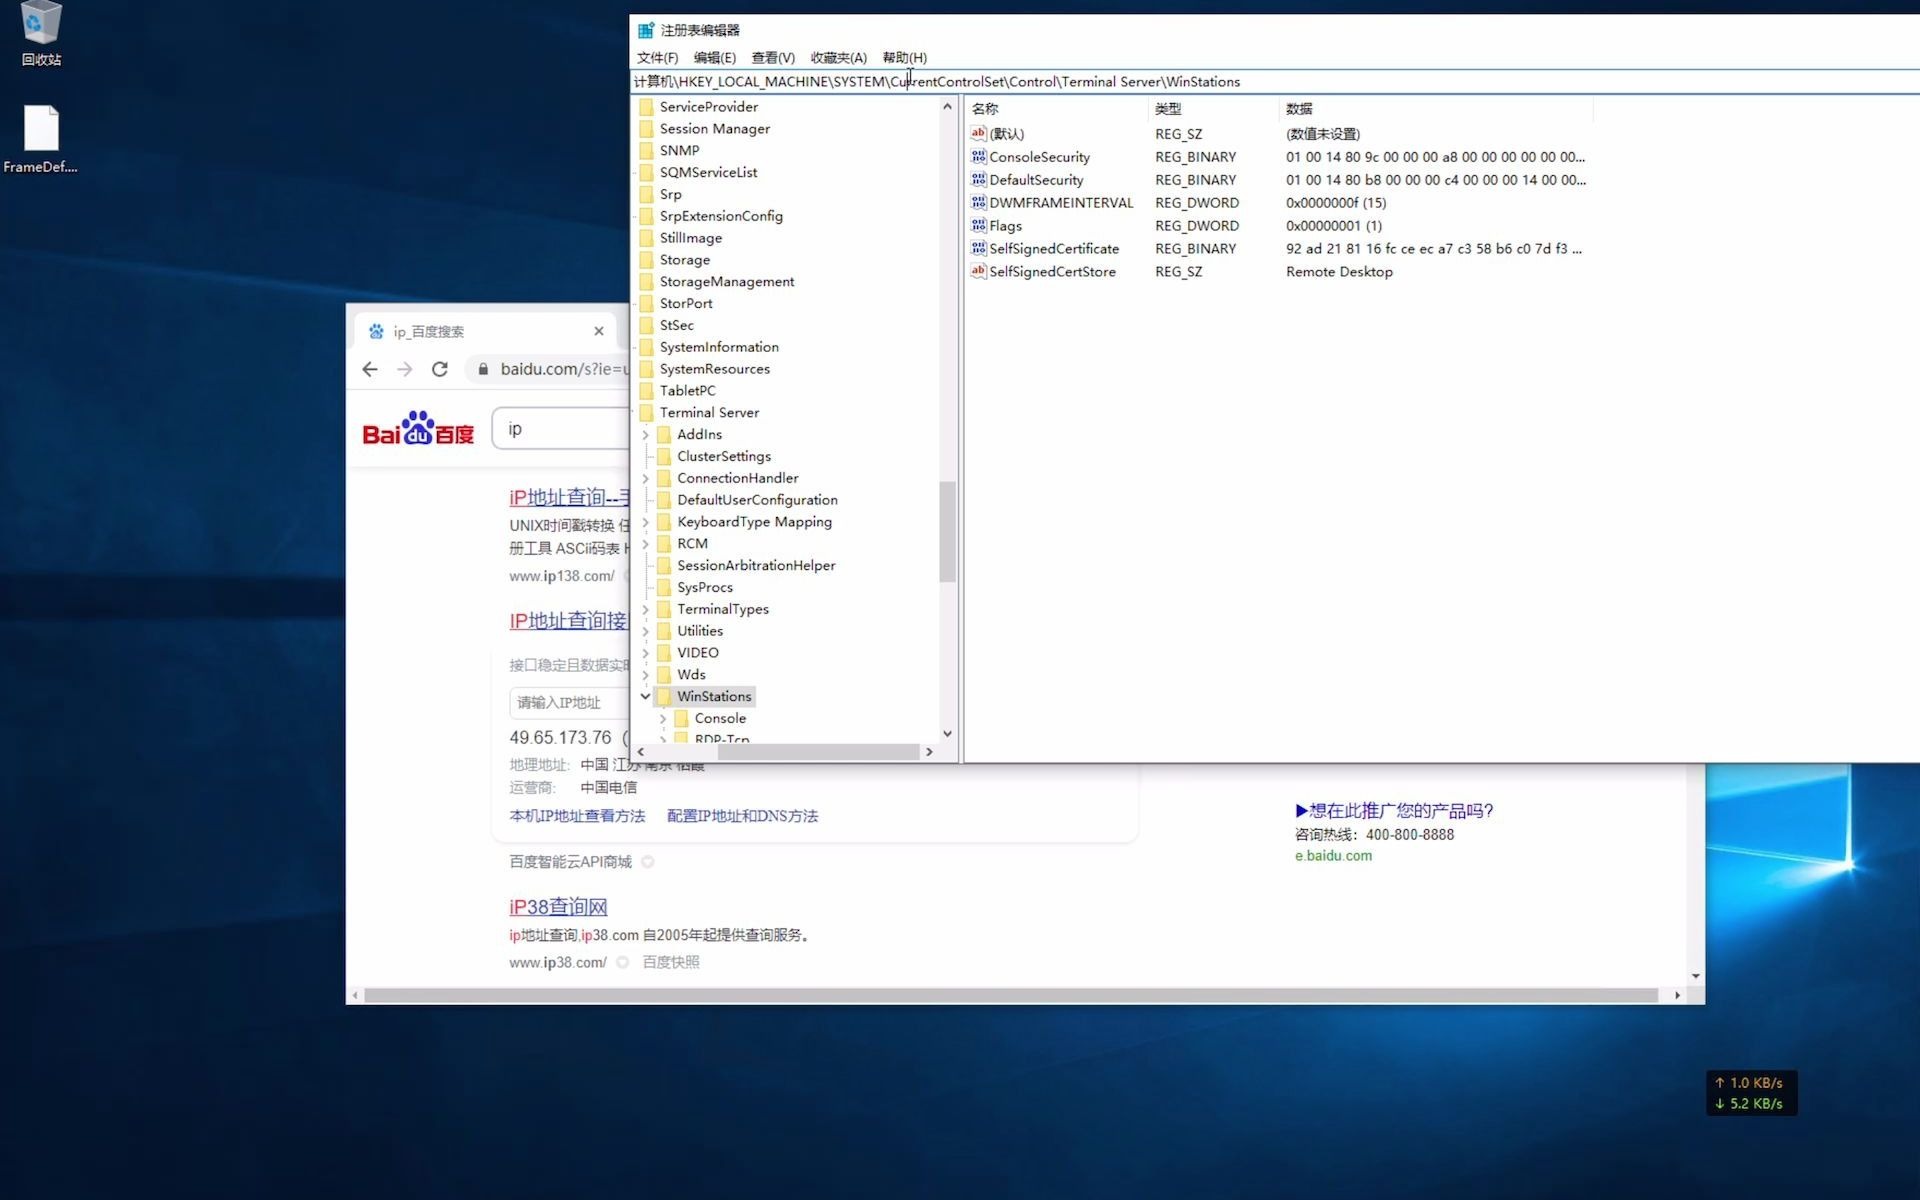Click the browser back arrow icon
Image resolution: width=1920 pixels, height=1200 pixels.
(x=370, y=369)
